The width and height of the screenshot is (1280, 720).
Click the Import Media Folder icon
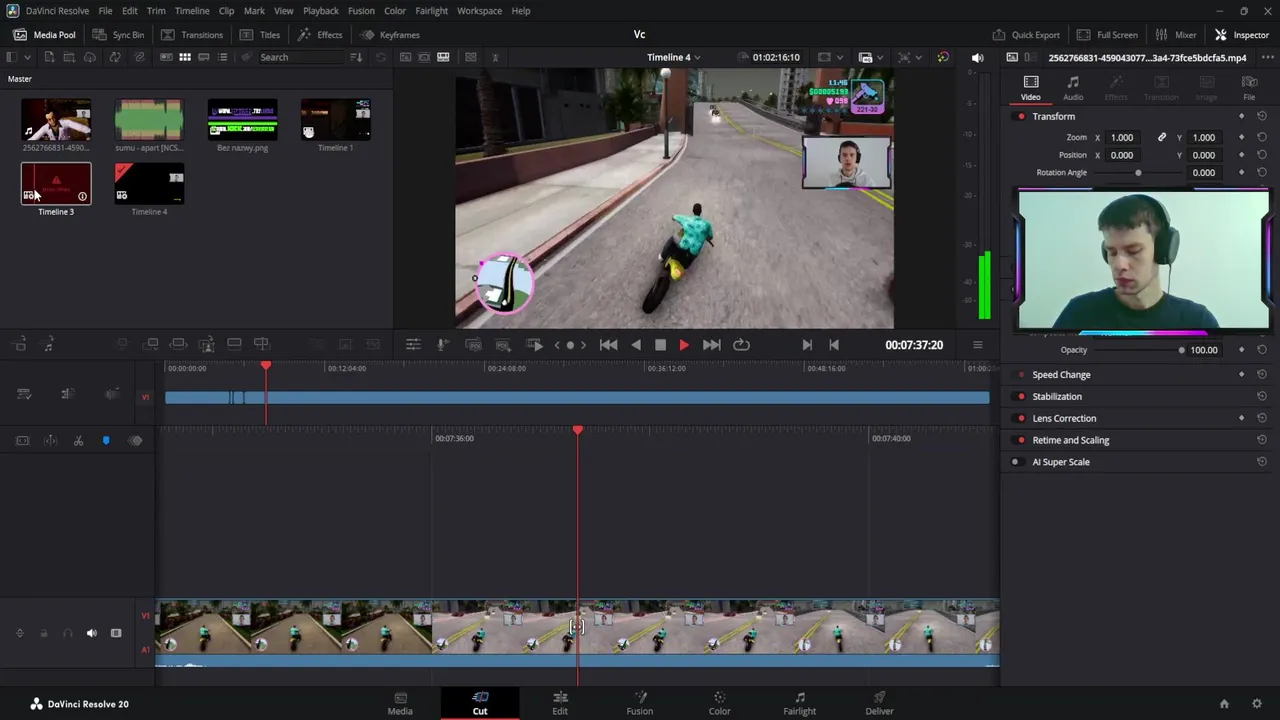pyautogui.click(x=69, y=57)
